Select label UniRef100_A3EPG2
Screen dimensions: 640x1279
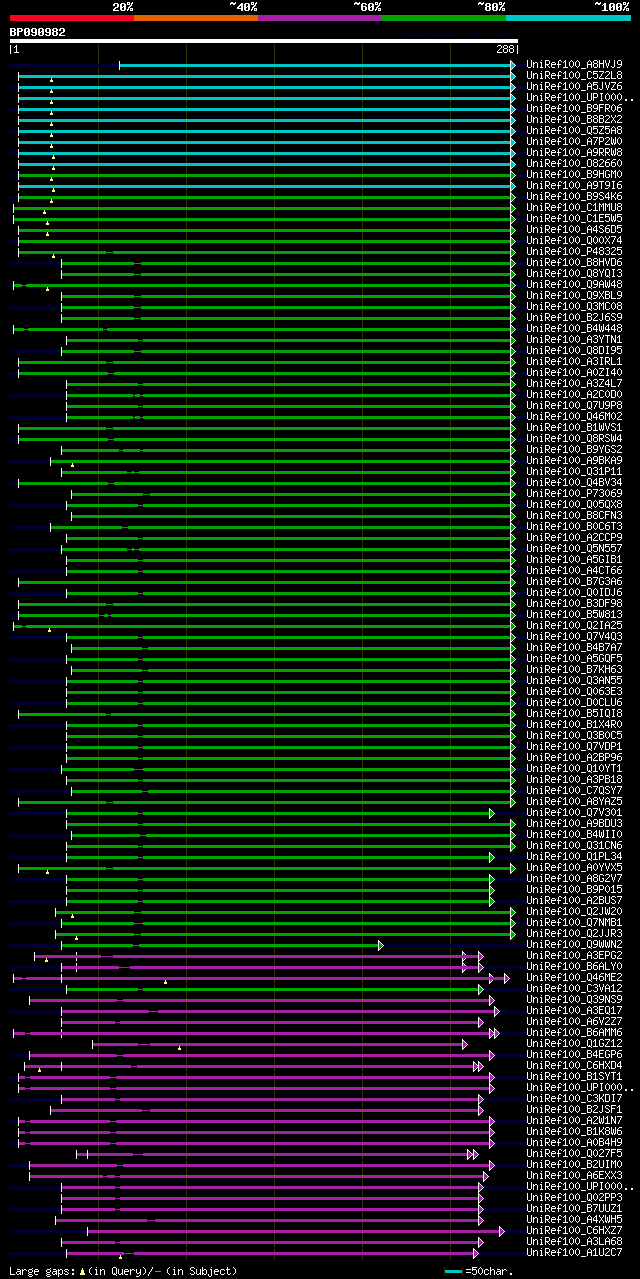[574, 956]
